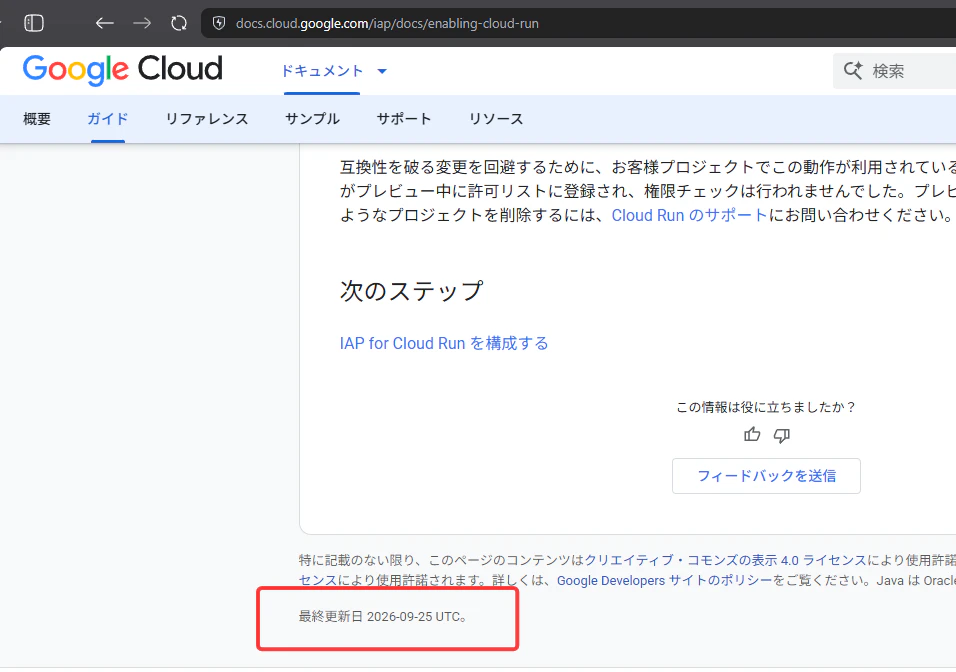956x672 pixels.
Task: Go back with the left arrow
Action: pos(105,23)
